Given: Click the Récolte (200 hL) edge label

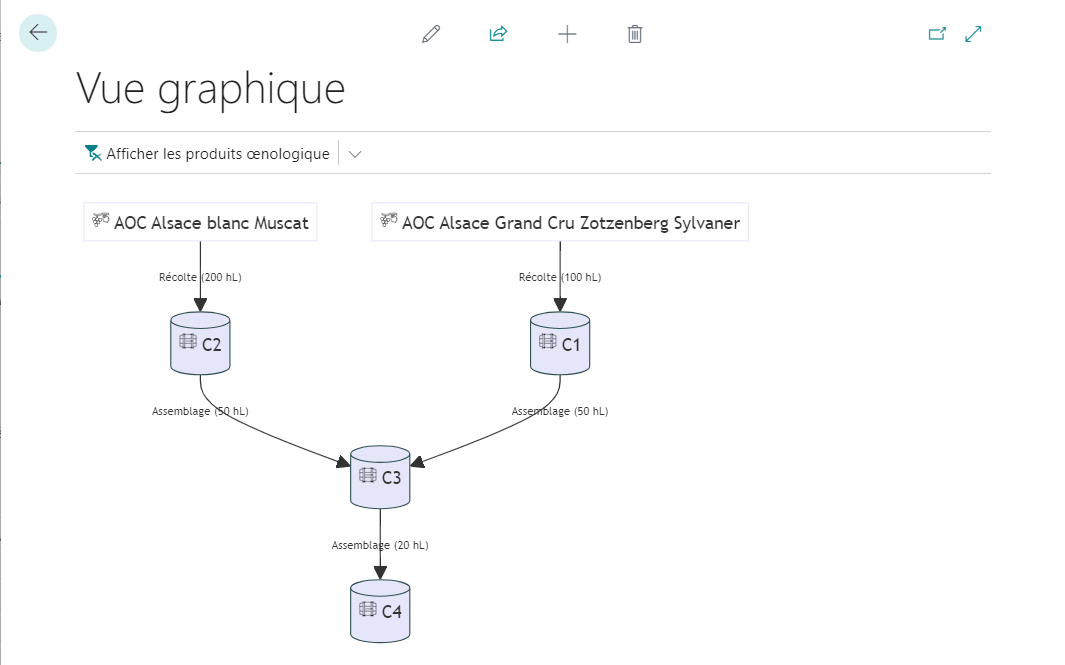Looking at the screenshot, I should (x=200, y=277).
